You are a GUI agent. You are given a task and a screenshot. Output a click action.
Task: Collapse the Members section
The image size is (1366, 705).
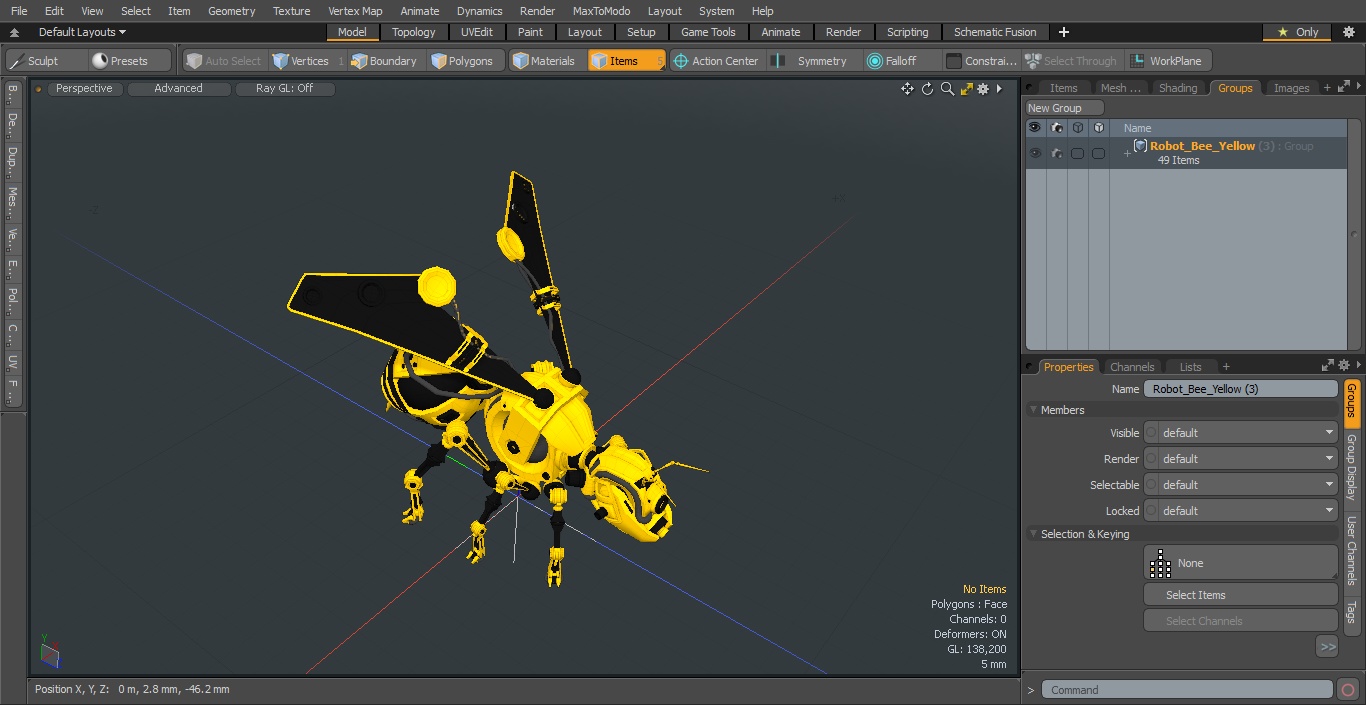pos(1033,410)
